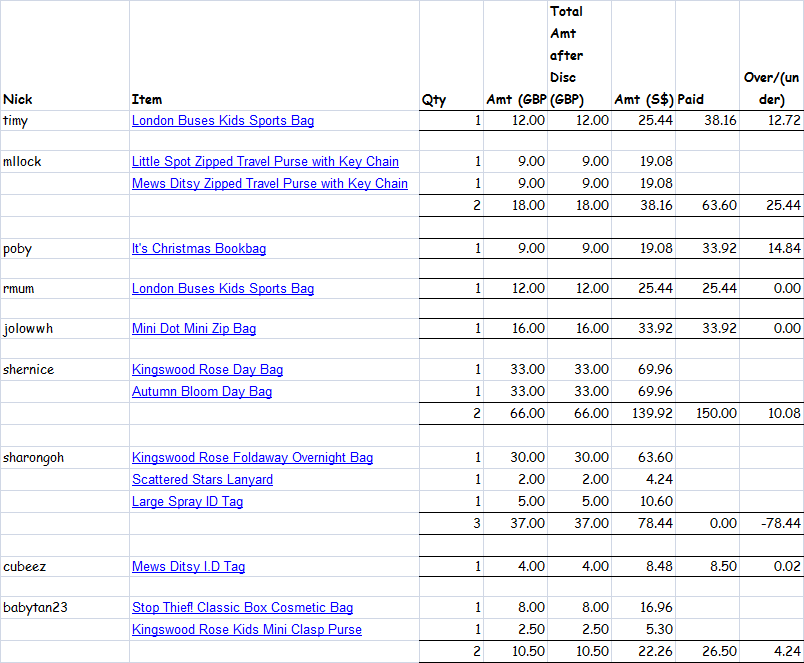The height and width of the screenshot is (663, 804).
Task: Select the 'Item' column header cell
Action: point(274,55)
